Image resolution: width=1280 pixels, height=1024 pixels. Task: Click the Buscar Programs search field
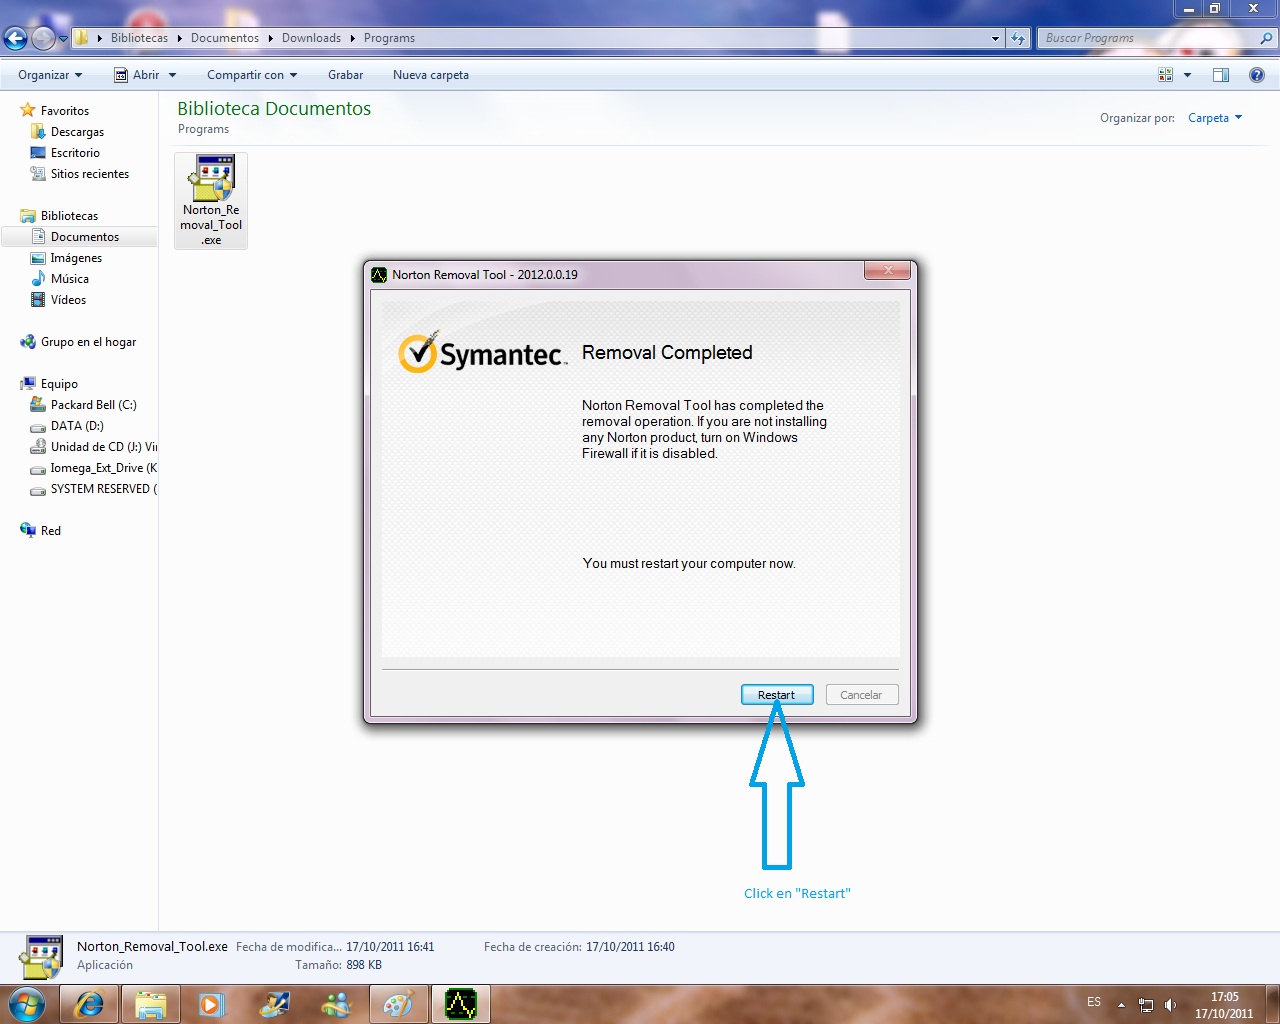point(1148,38)
